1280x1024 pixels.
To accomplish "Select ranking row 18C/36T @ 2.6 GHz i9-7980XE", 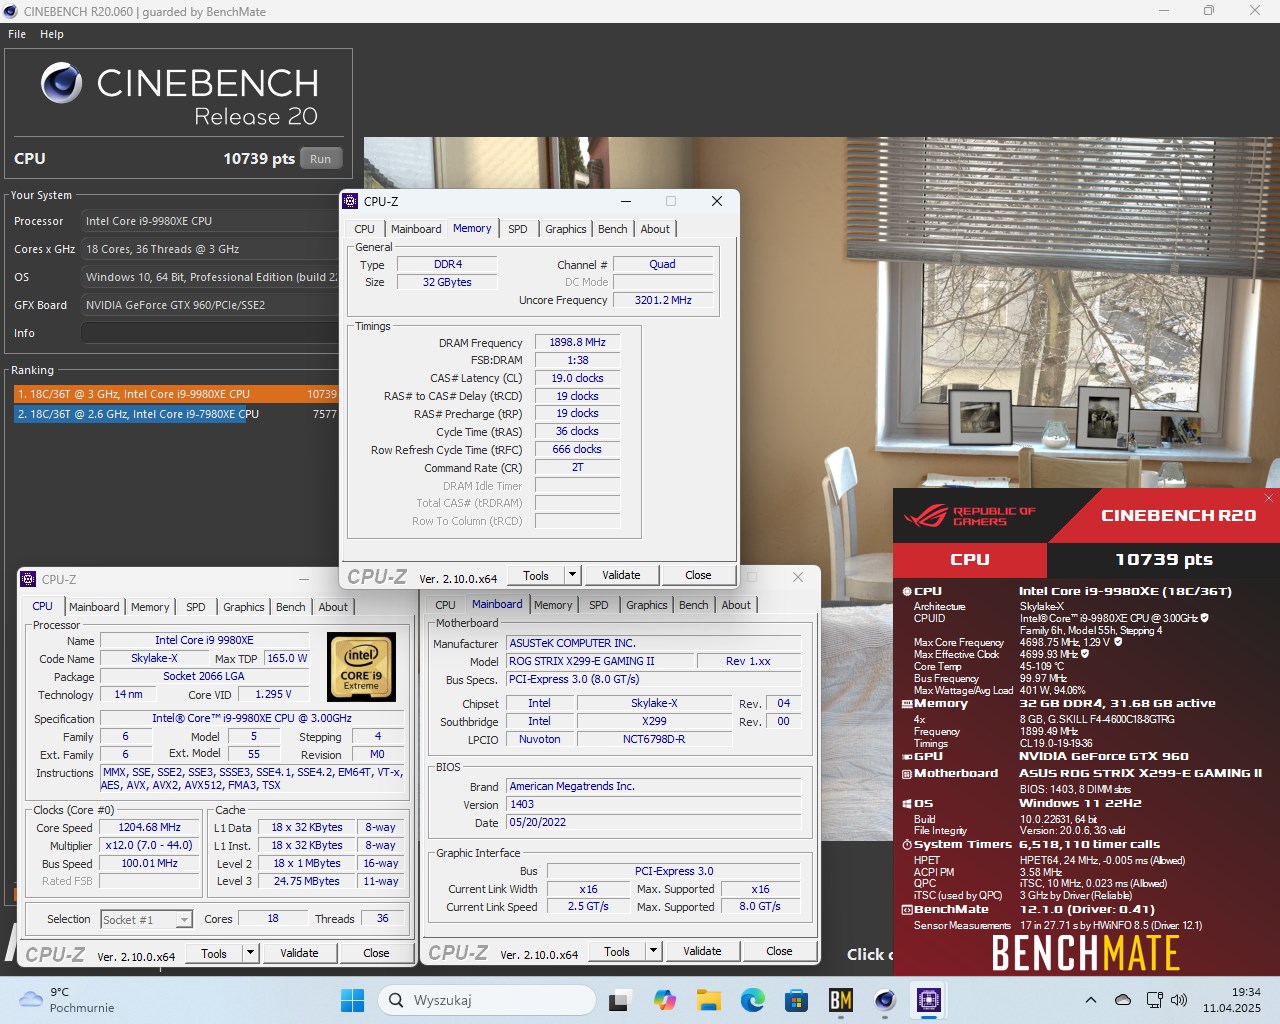I will coord(176,414).
